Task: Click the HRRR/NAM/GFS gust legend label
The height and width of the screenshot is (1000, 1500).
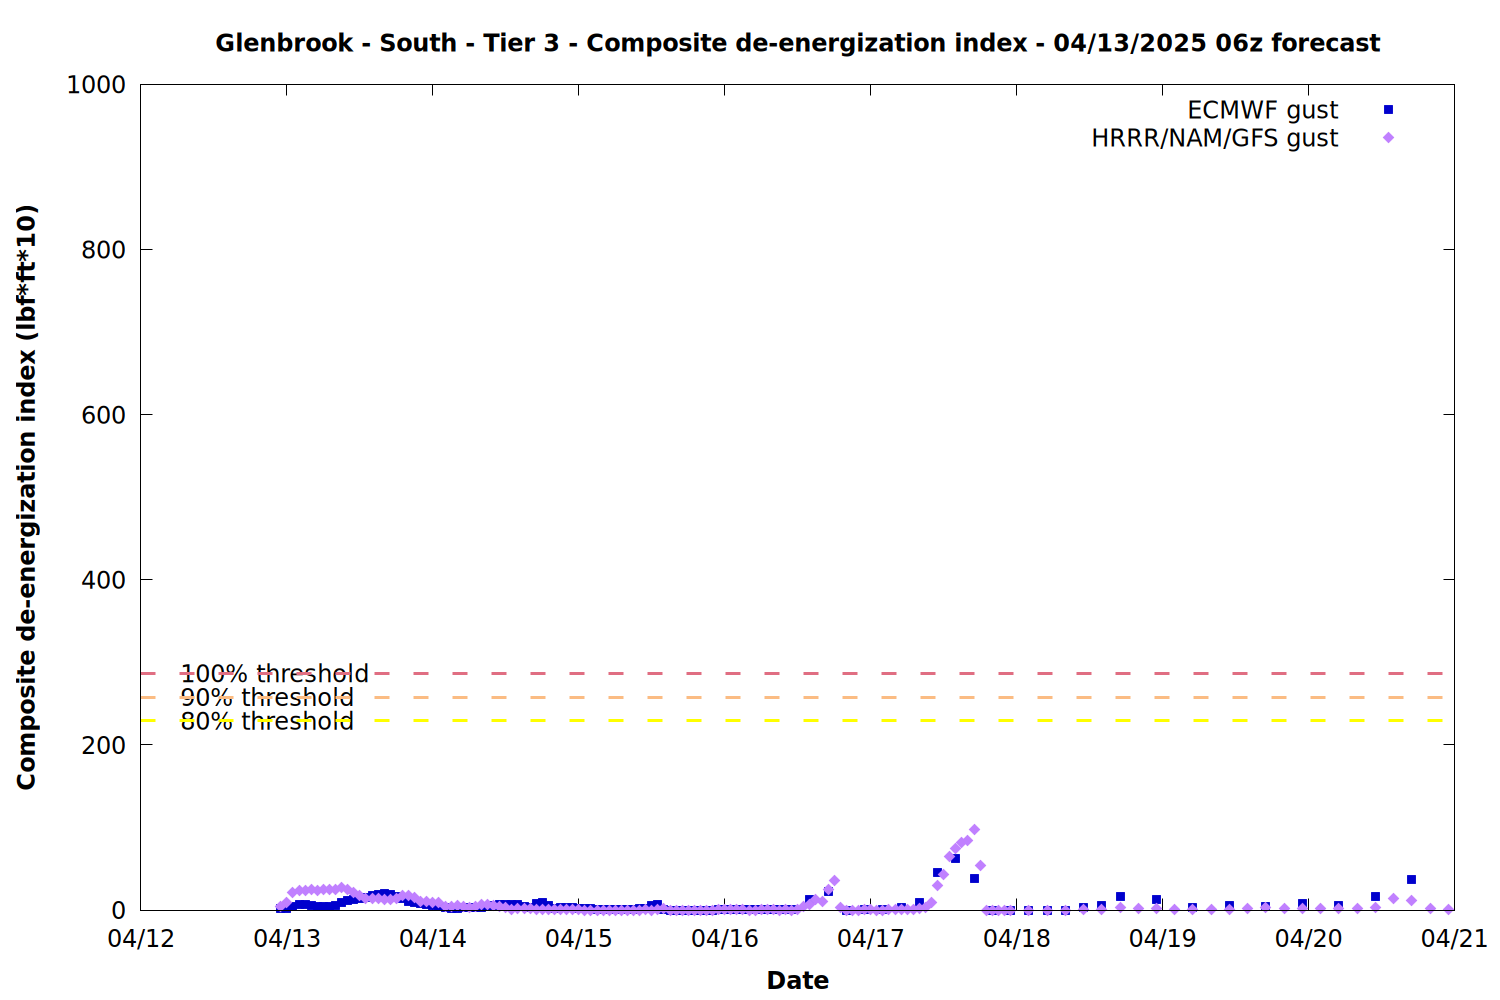Action: [1214, 138]
